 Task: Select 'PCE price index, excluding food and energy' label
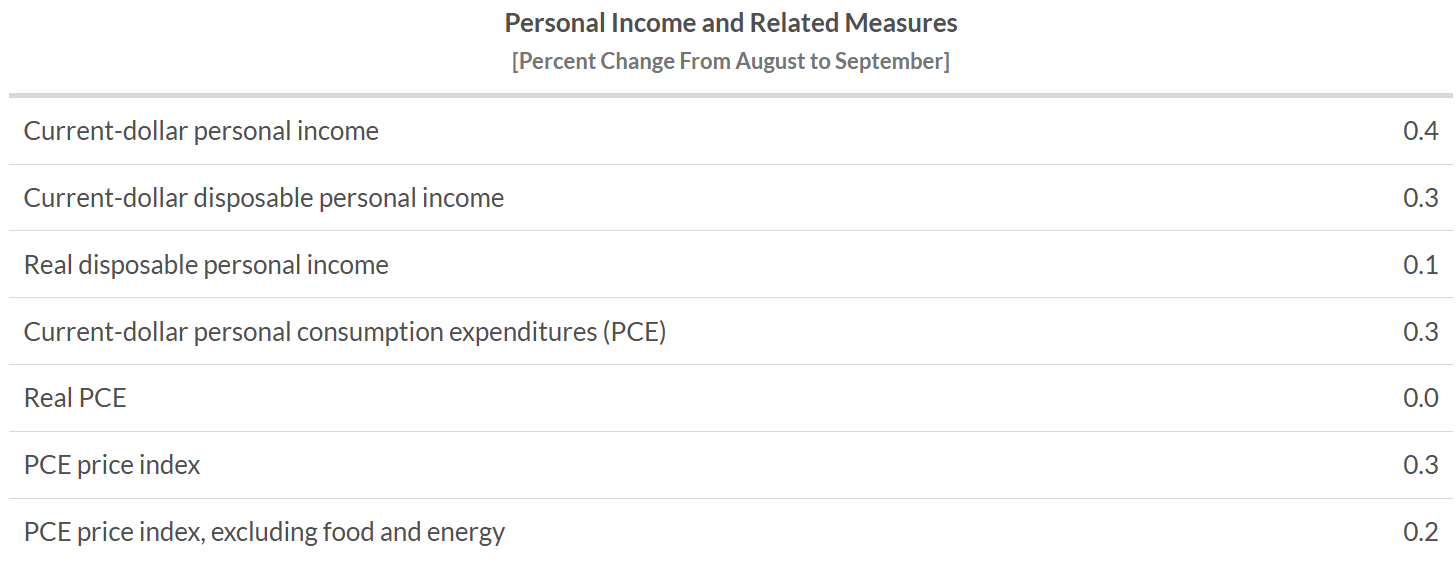point(264,532)
